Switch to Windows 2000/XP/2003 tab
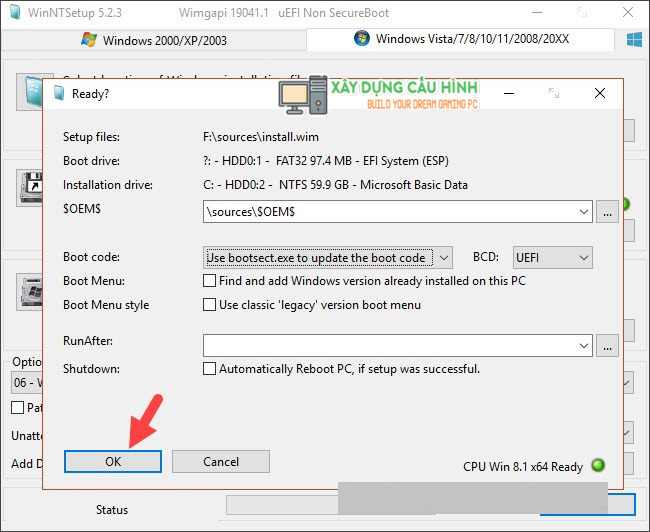This screenshot has width=650, height=532. [x=154, y=40]
